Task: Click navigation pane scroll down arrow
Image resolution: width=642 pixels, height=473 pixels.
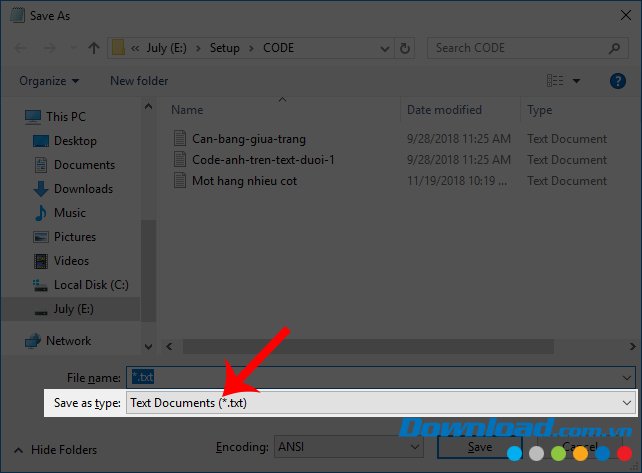Action: 149,347
